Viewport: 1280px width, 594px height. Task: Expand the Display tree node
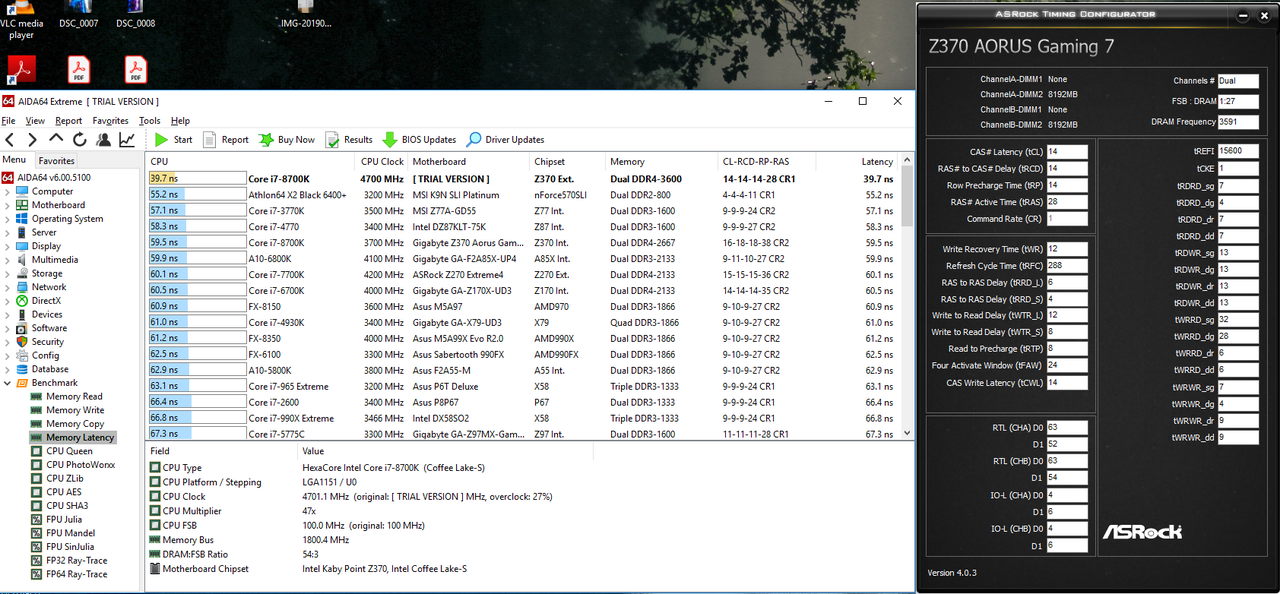[8, 246]
